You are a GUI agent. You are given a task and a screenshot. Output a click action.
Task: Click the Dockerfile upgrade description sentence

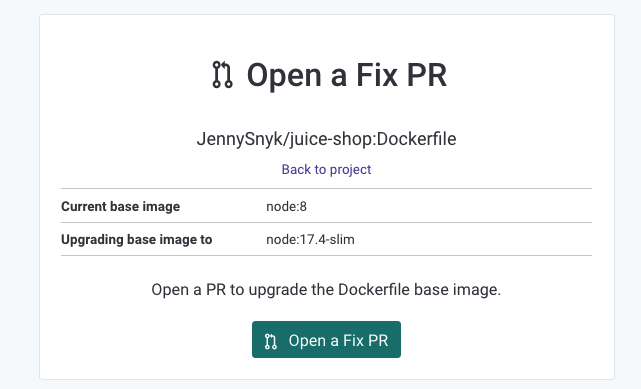(326, 290)
